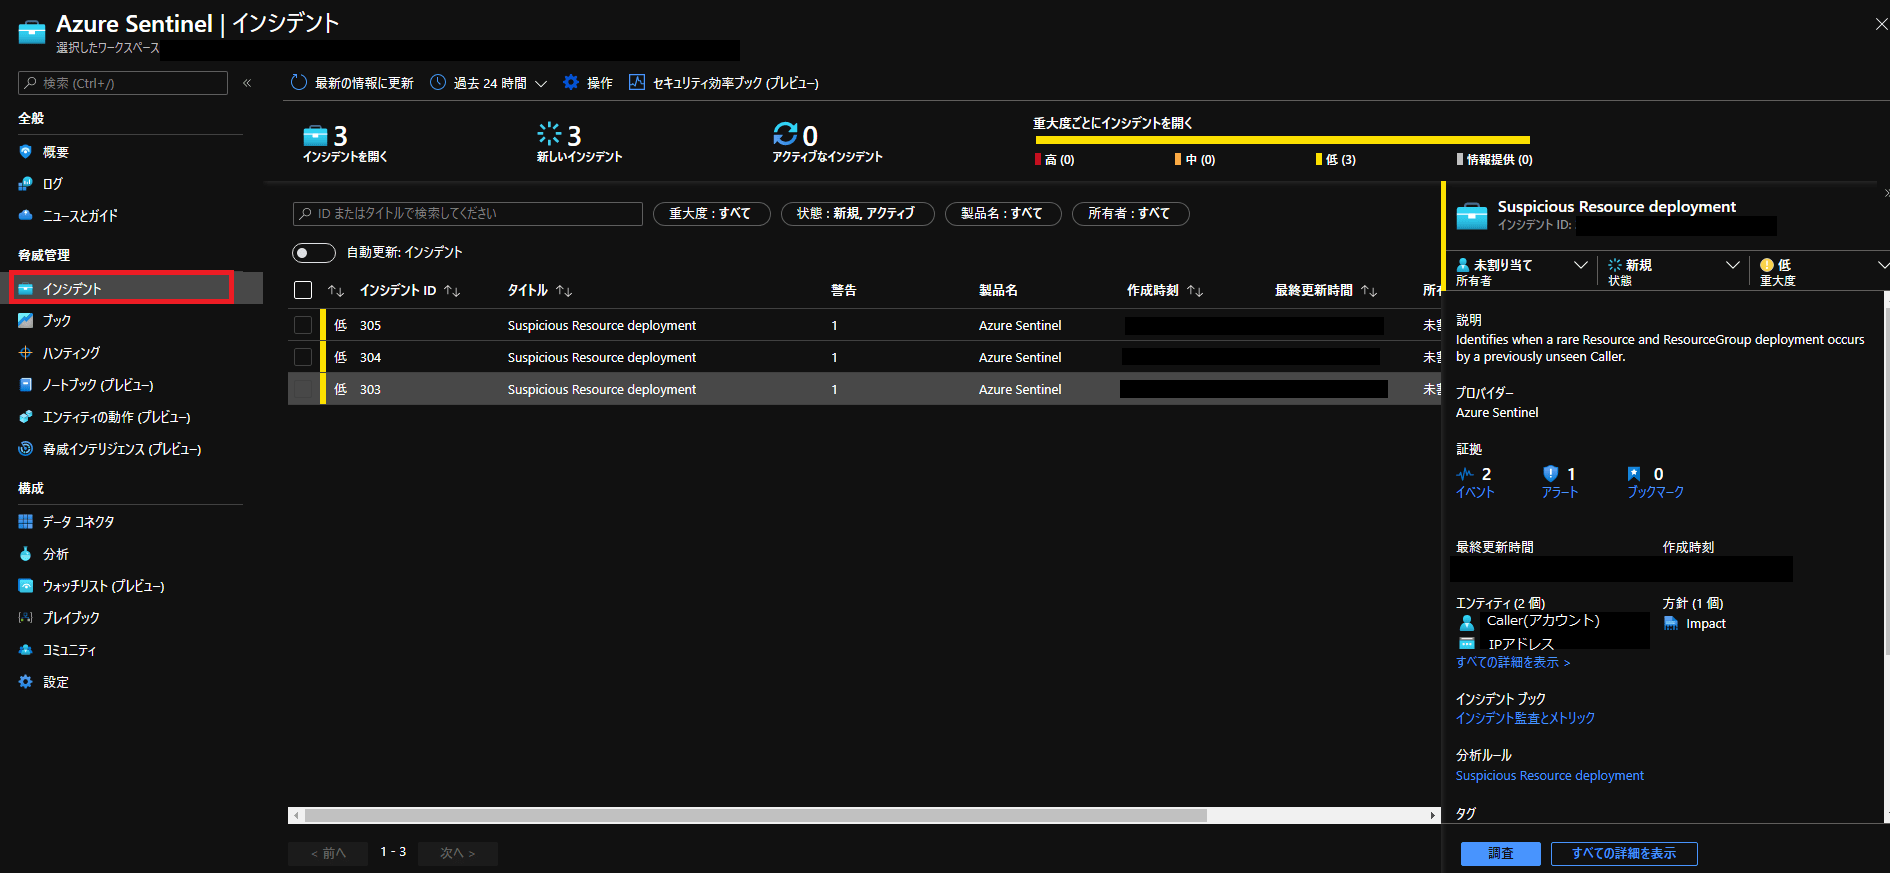Click the アラート shield icon in details

click(x=1551, y=473)
